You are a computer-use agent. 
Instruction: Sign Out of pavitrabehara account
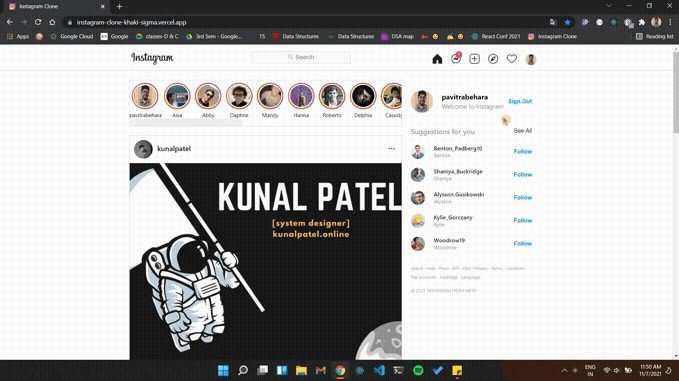tap(520, 101)
